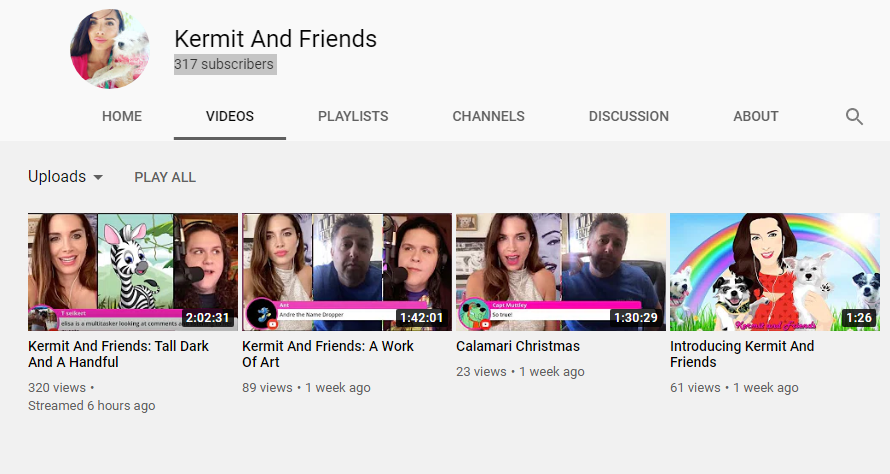Click title 'Kermit And Friends: Tall Dark And A Handful'
The height and width of the screenshot is (474, 890).
tap(119, 354)
